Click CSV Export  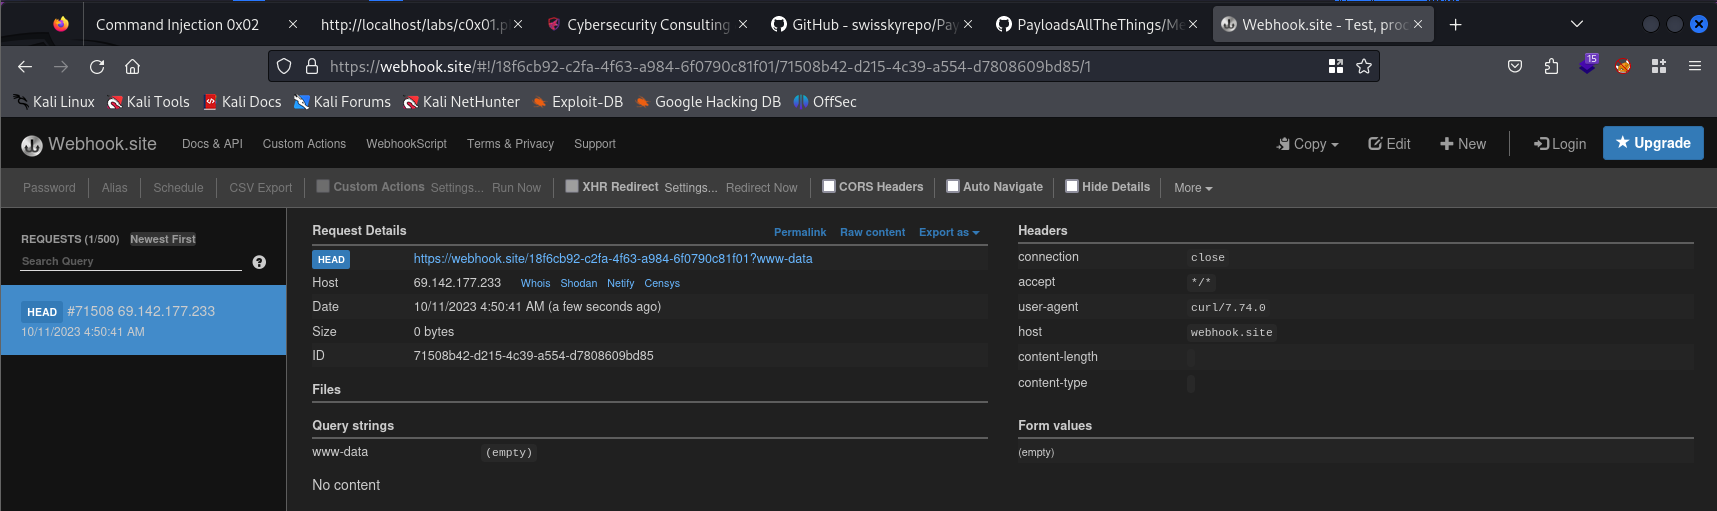261,188
